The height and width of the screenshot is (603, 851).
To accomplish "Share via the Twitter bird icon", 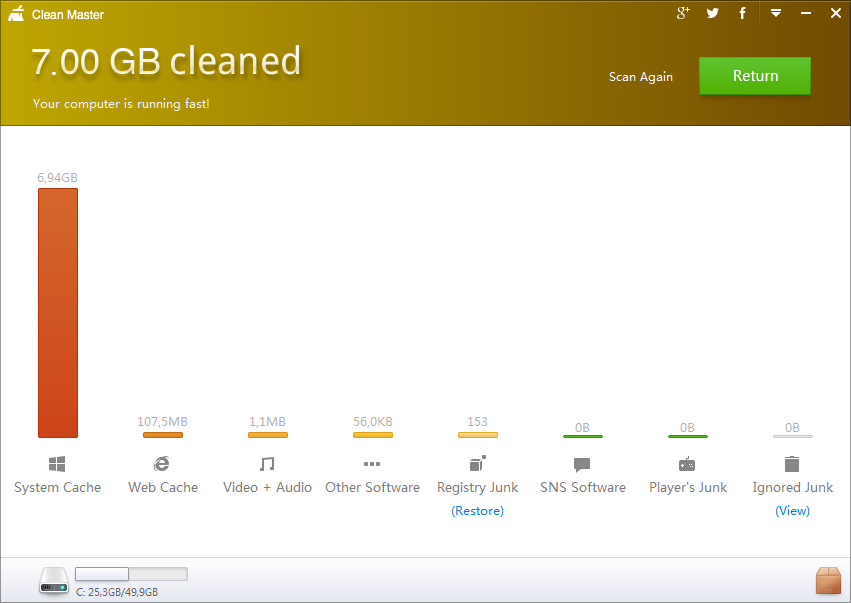I will (x=713, y=13).
